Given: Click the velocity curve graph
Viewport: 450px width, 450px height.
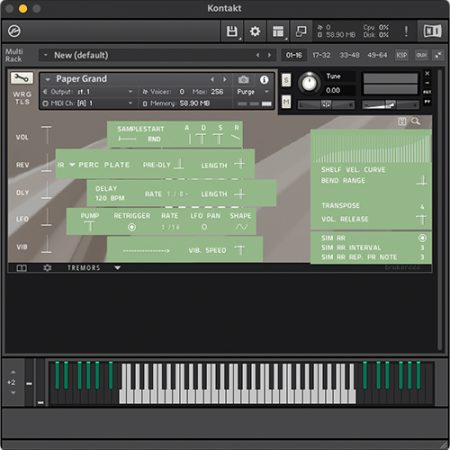Looking at the screenshot, I should tap(371, 148).
